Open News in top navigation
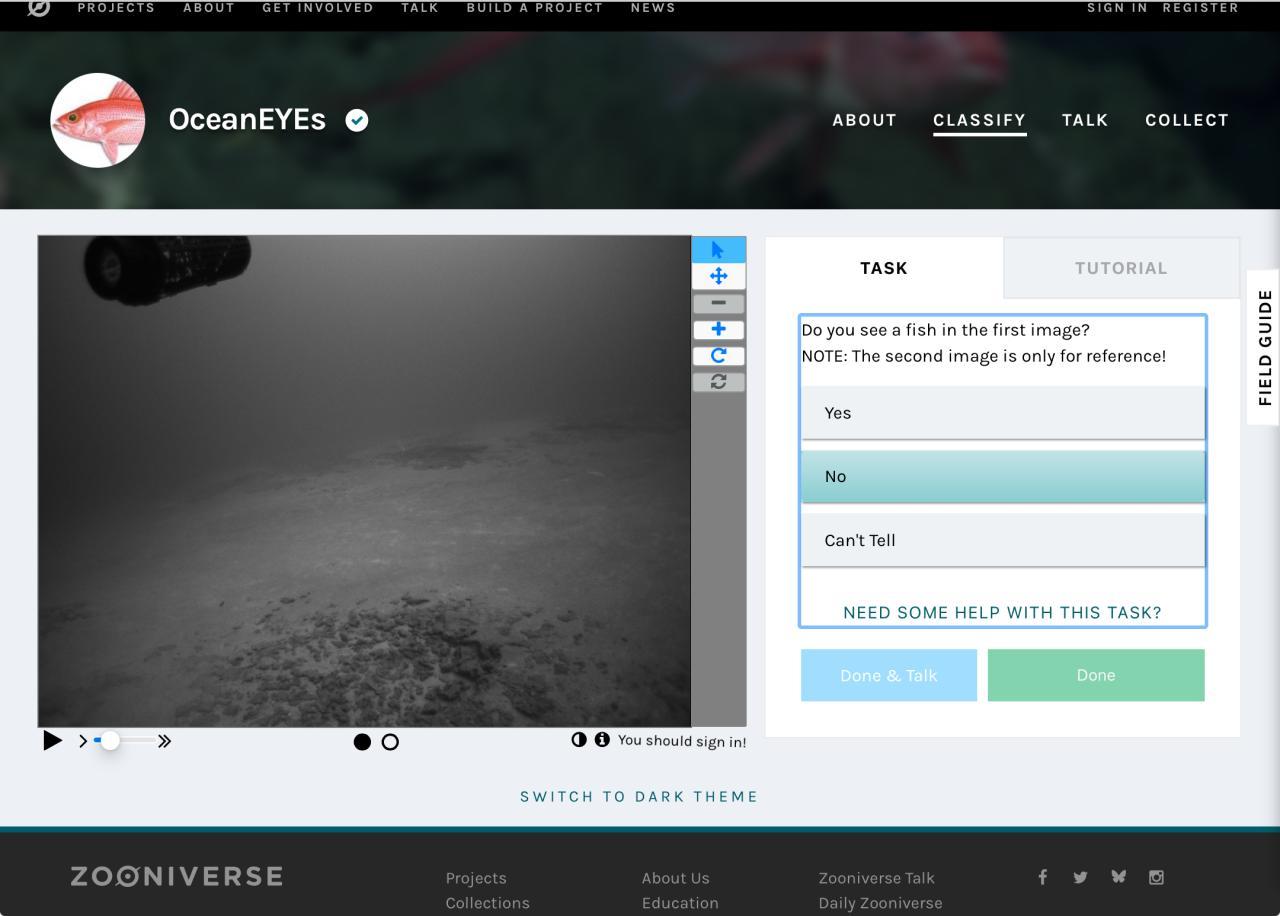Viewport: 1280px width, 916px height. click(653, 8)
